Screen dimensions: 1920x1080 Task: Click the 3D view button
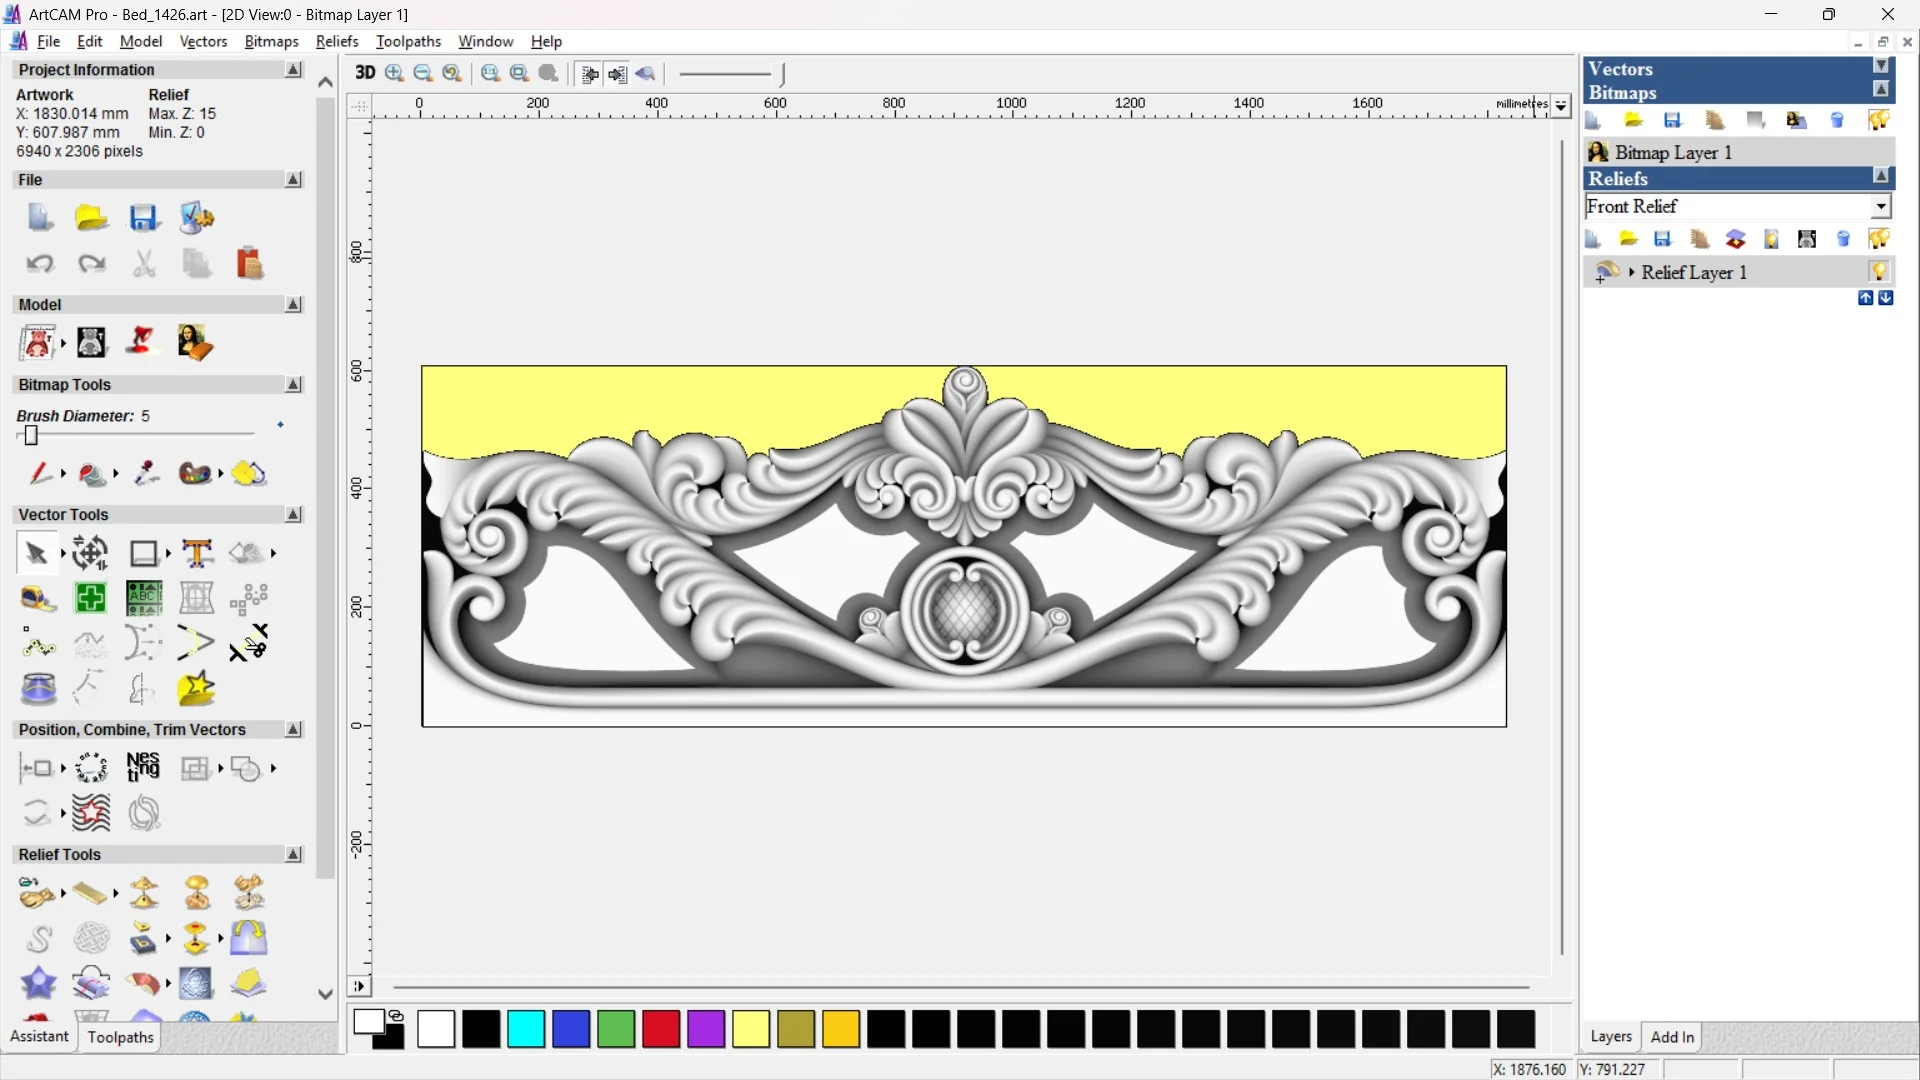(x=365, y=73)
